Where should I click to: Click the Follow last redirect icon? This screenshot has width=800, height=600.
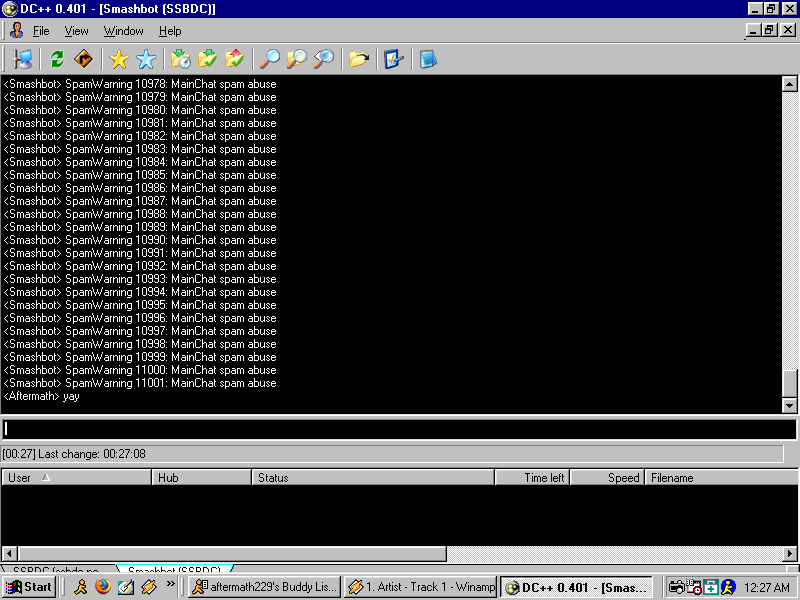(84, 60)
